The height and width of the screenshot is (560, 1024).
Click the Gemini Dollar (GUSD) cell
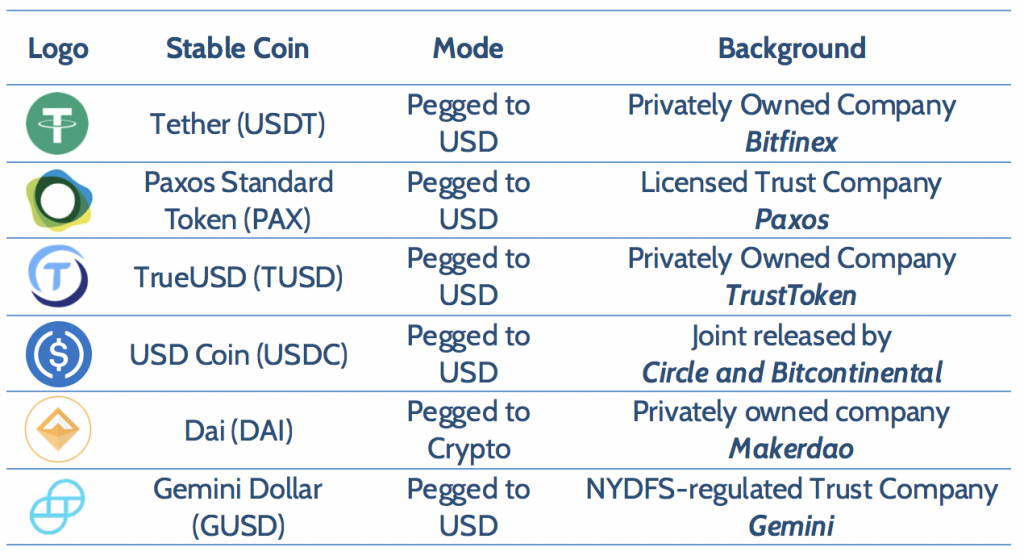pyautogui.click(x=238, y=507)
